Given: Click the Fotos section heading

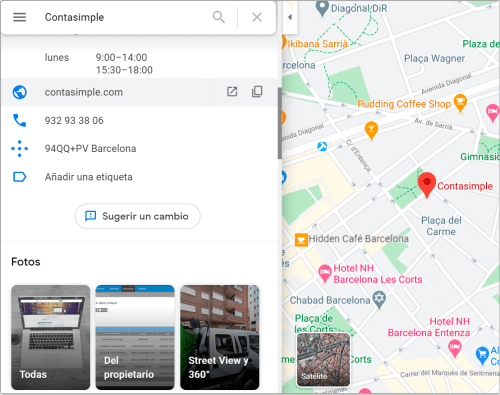Looking at the screenshot, I should click(x=26, y=262).
